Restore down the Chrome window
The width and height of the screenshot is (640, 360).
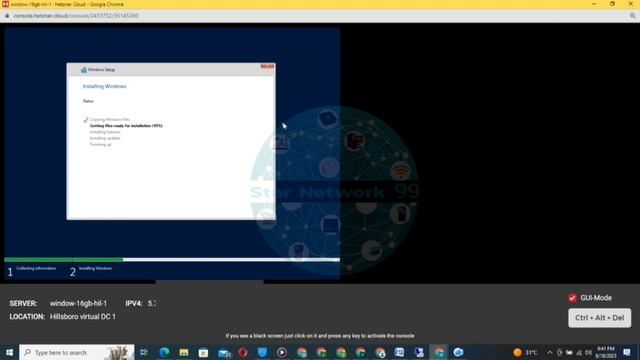[x=612, y=4]
